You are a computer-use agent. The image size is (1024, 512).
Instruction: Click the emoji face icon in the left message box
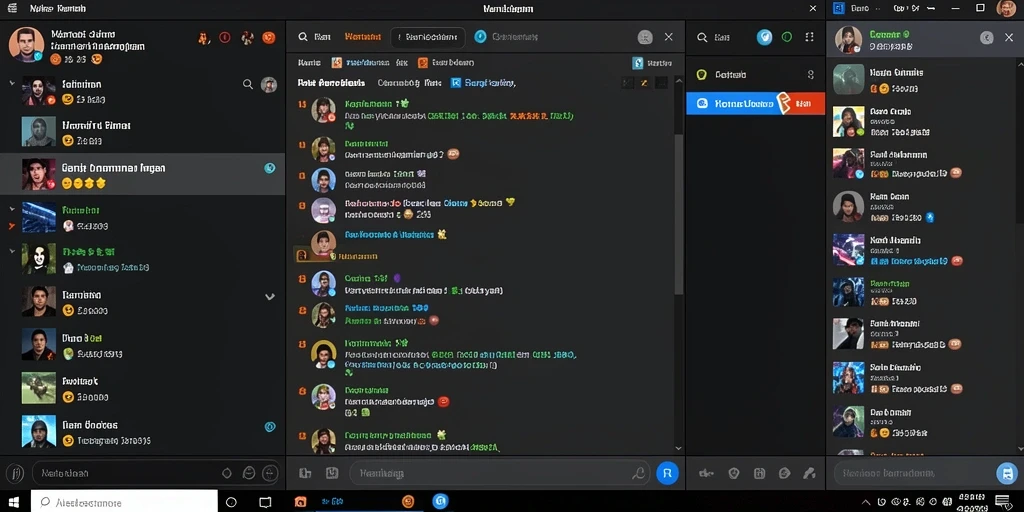[249, 473]
